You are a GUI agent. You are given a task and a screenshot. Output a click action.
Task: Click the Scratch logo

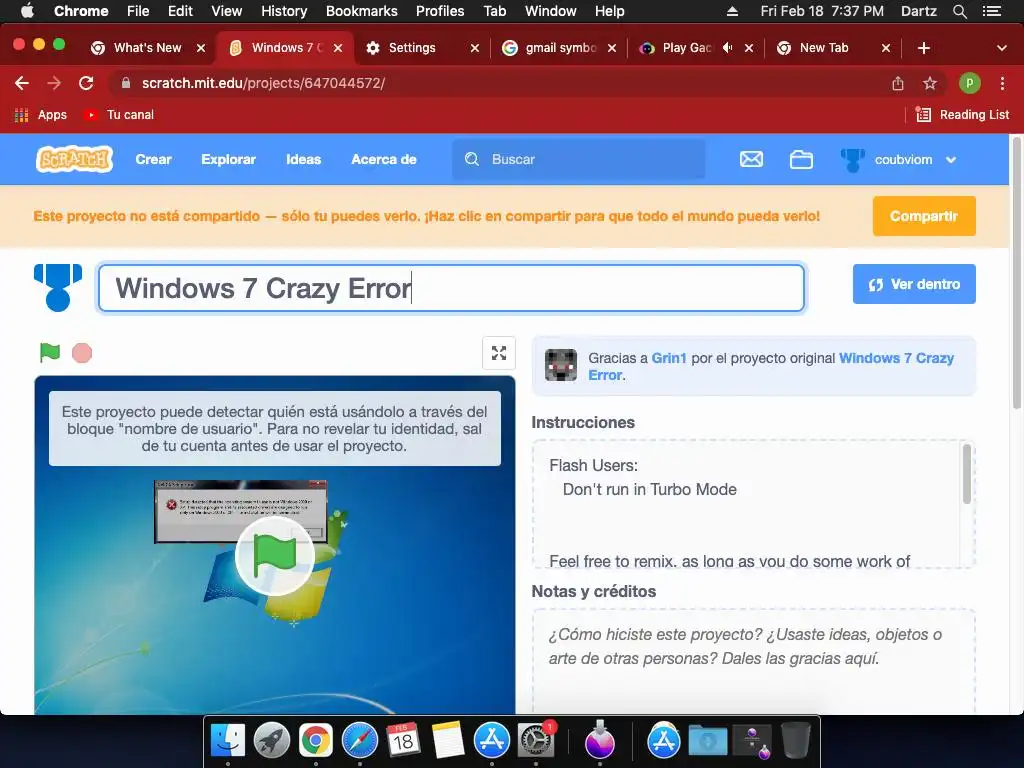pos(74,159)
